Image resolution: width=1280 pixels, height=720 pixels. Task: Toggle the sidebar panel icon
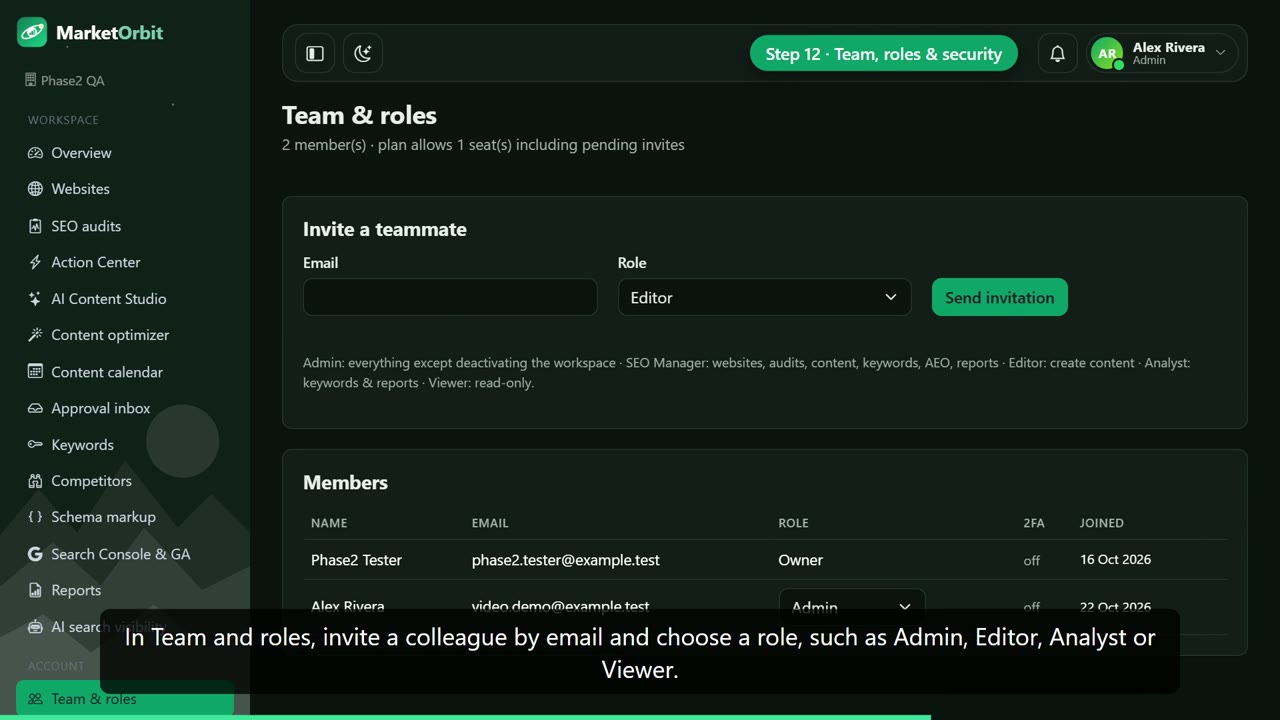click(315, 54)
